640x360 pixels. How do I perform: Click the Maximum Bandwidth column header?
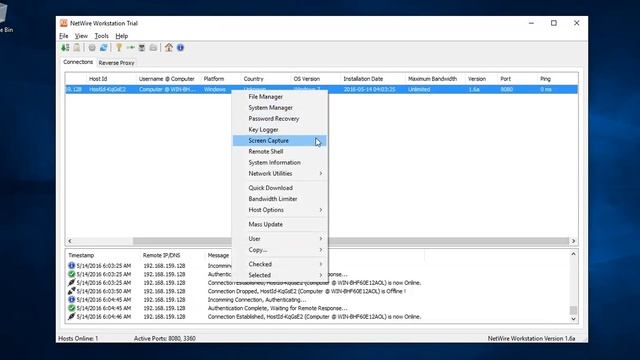(x=432, y=79)
